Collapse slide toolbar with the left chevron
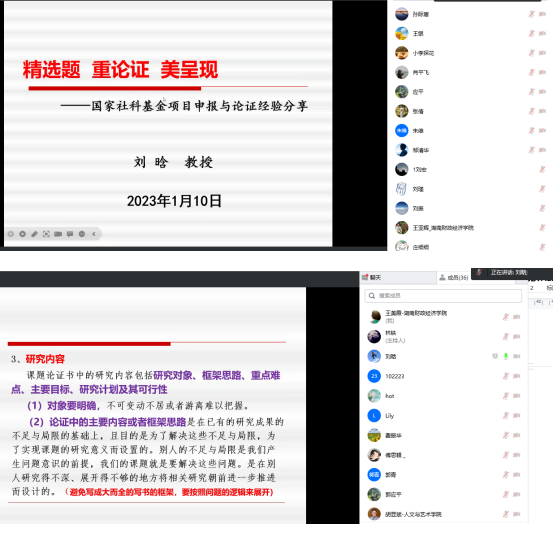Image resolution: width=557 pixels, height=534 pixels. coord(94,234)
